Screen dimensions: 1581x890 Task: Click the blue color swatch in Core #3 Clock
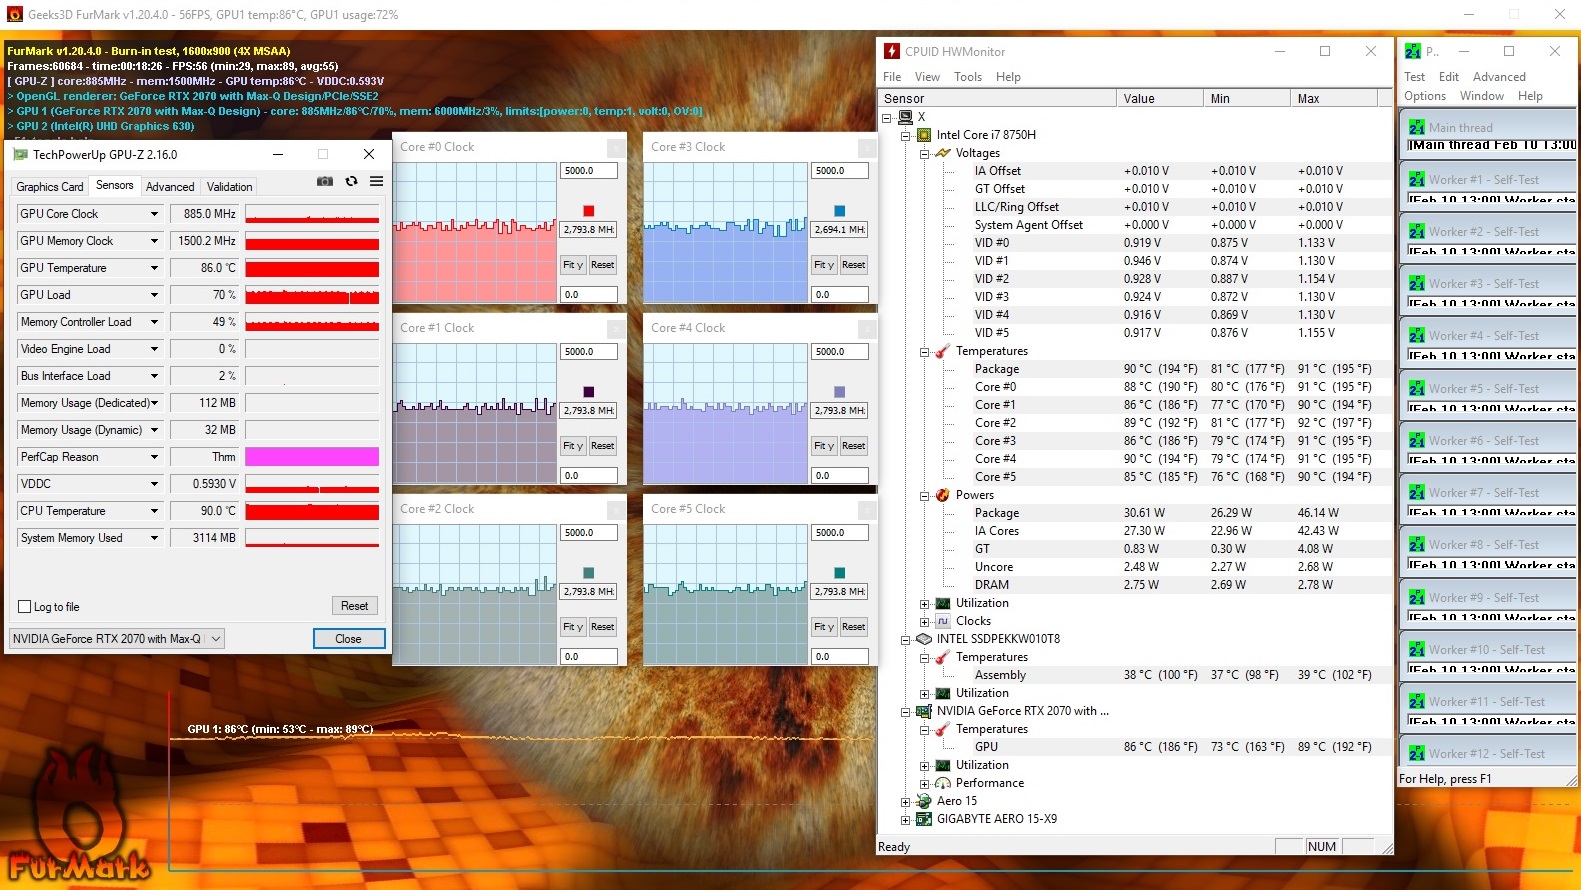click(x=840, y=211)
